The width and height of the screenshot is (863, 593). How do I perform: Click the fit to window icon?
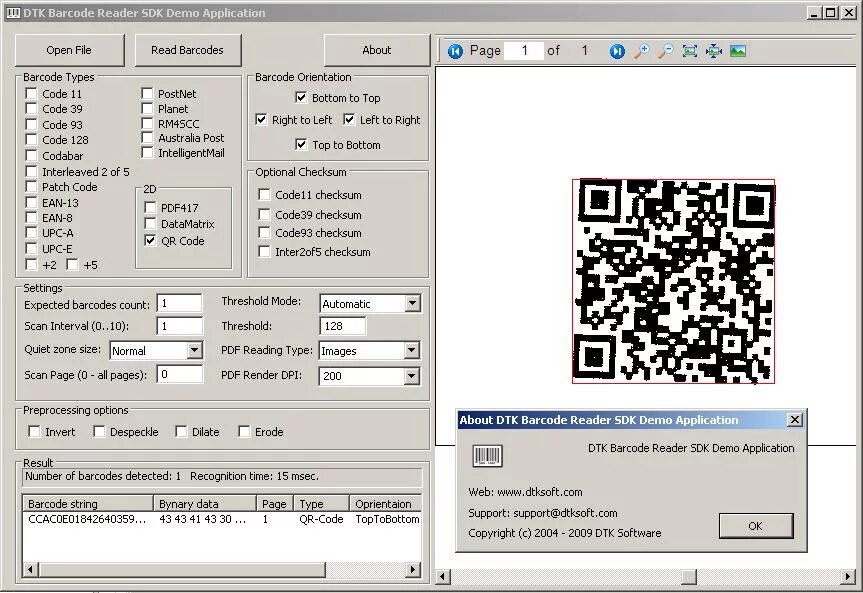[690, 51]
